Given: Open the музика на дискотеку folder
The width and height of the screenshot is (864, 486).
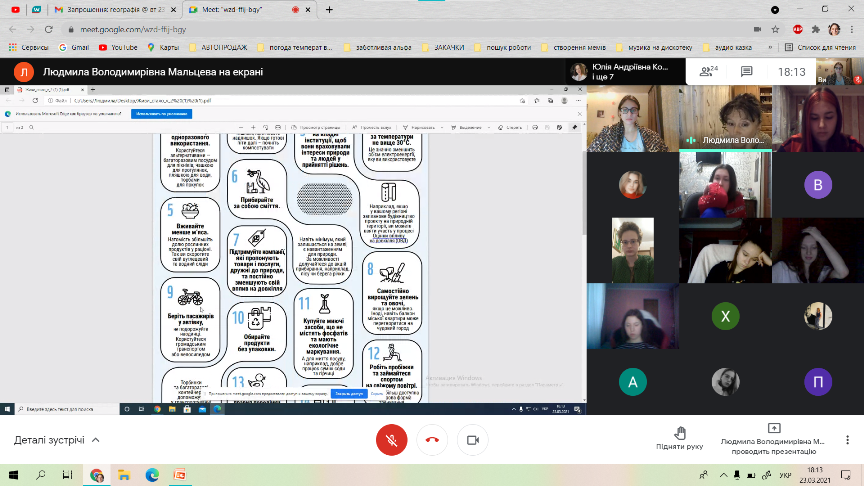Looking at the screenshot, I should [x=654, y=47].
